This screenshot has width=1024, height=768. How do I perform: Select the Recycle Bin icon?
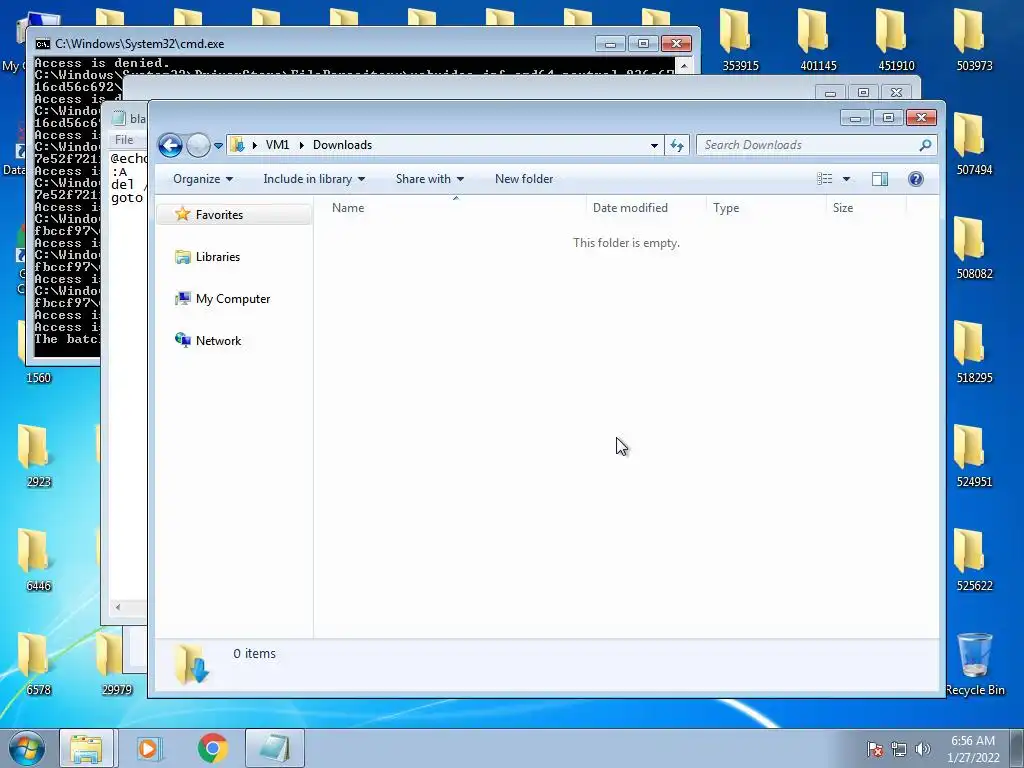coord(974,664)
